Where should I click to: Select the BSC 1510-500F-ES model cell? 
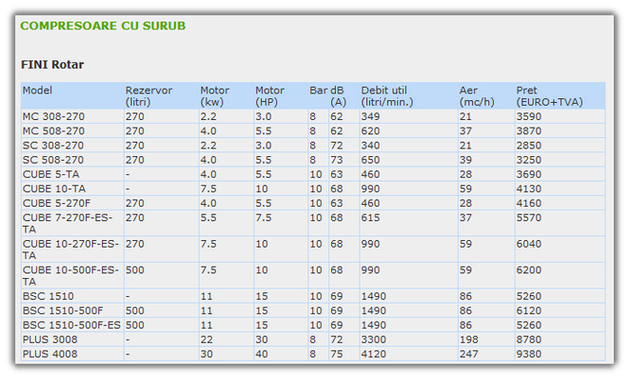(x=71, y=325)
